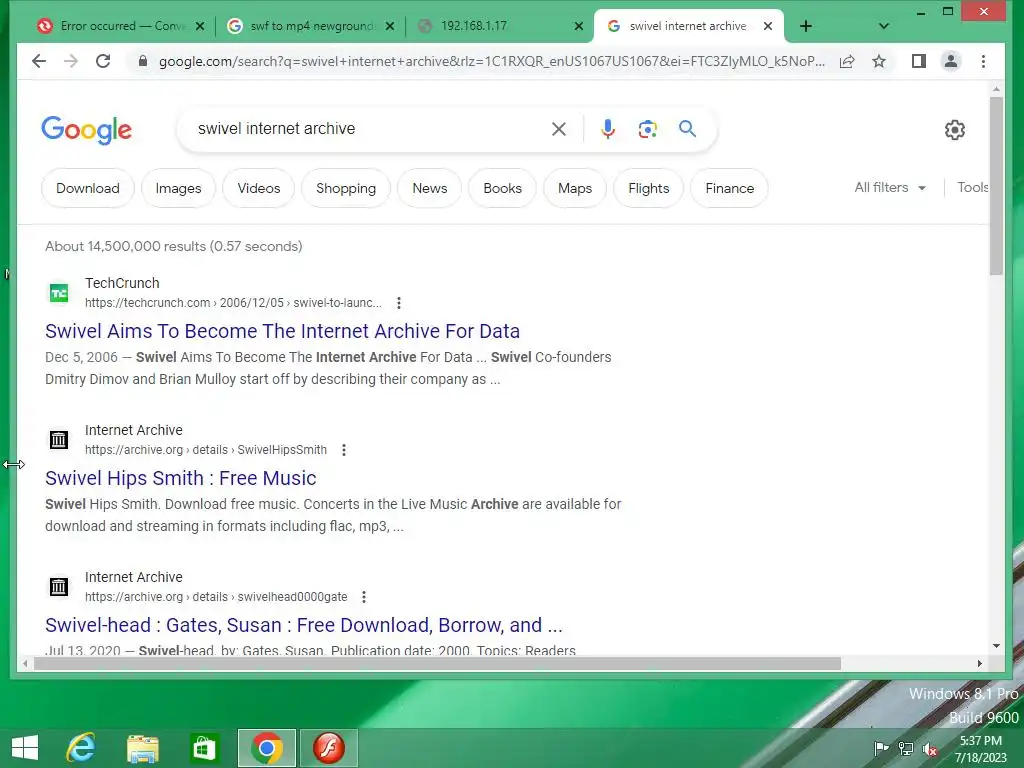Expand the All filters dropdown
1024x768 pixels.
point(890,187)
